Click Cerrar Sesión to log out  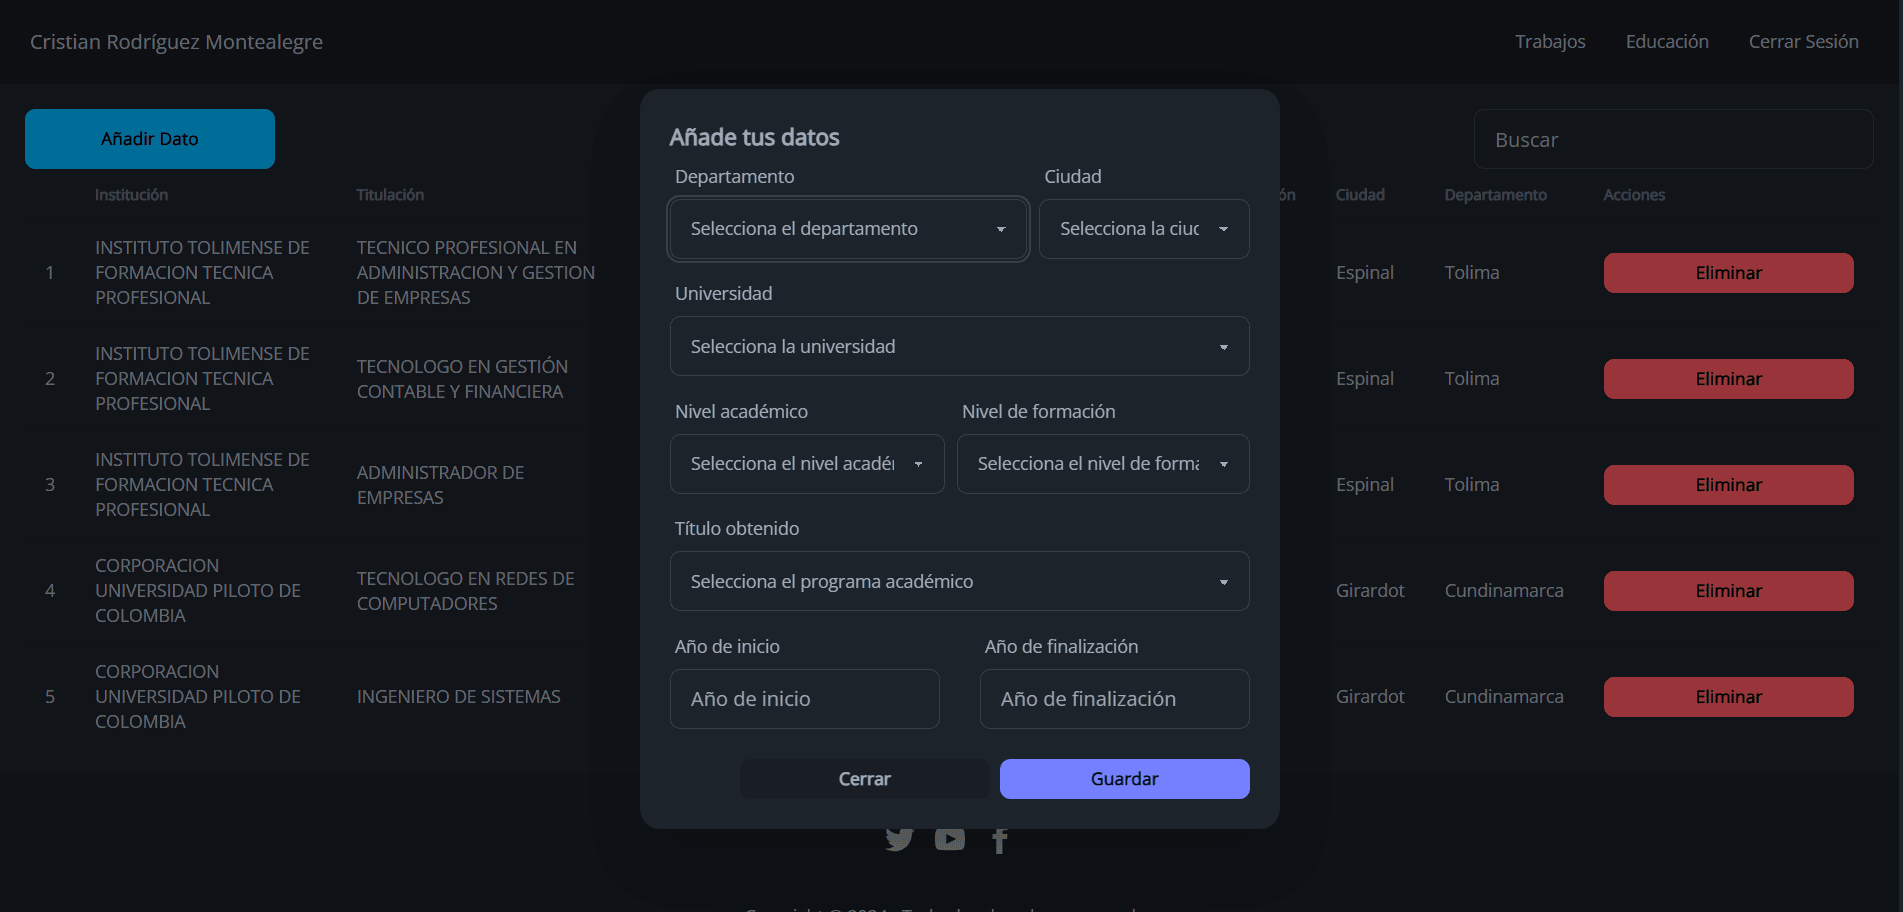1804,42
